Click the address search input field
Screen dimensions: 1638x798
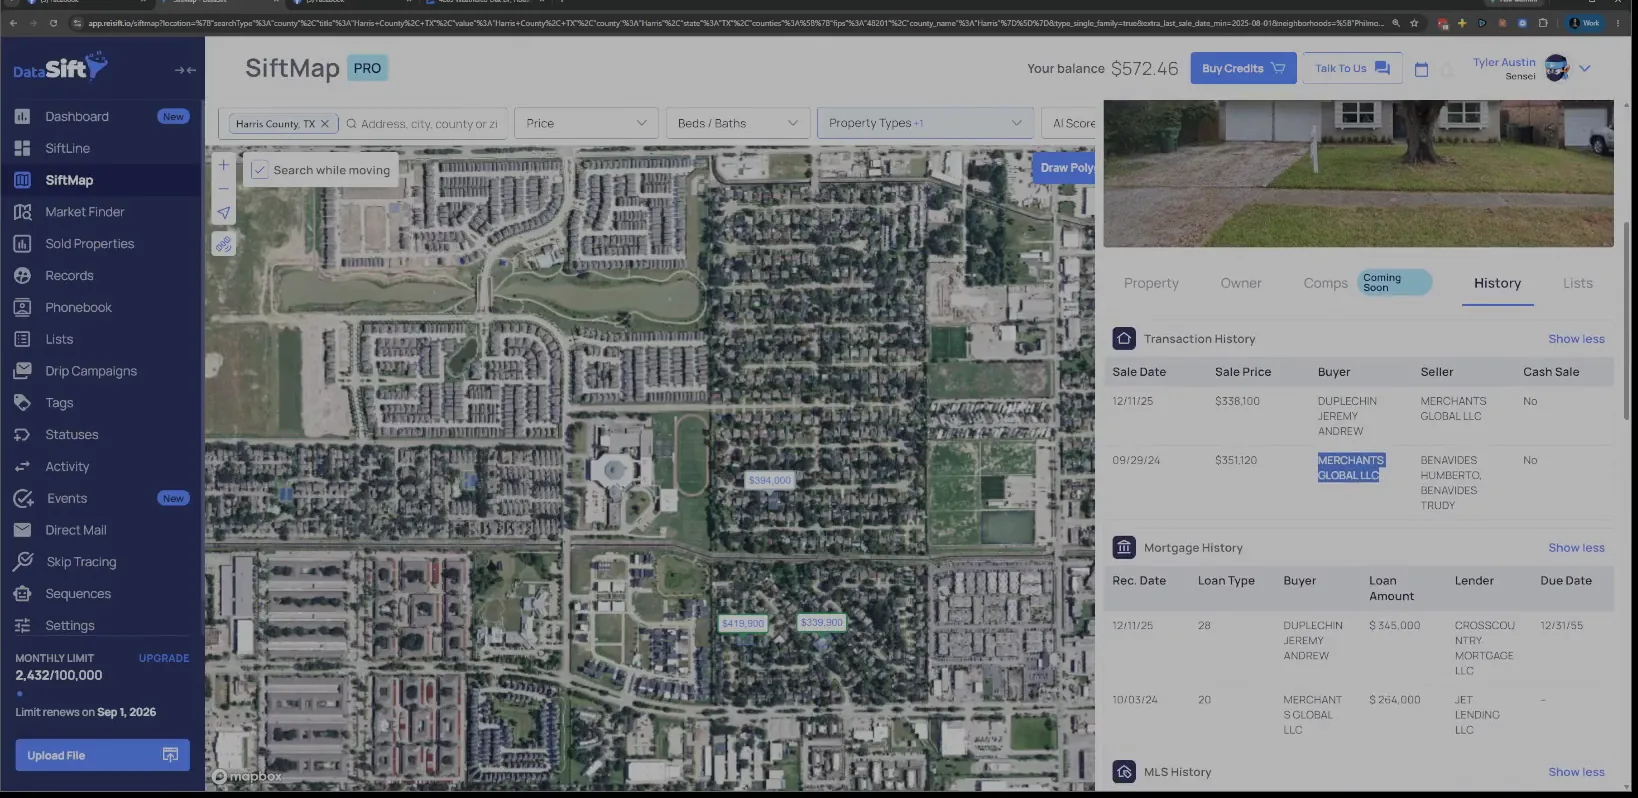click(x=429, y=124)
